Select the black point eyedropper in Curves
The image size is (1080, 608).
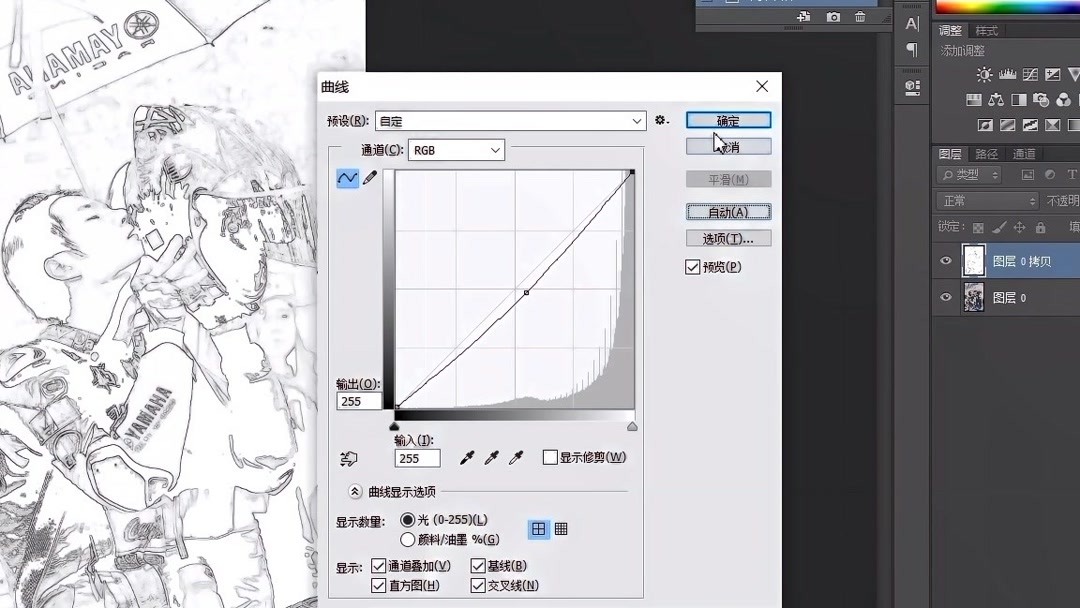click(465, 458)
